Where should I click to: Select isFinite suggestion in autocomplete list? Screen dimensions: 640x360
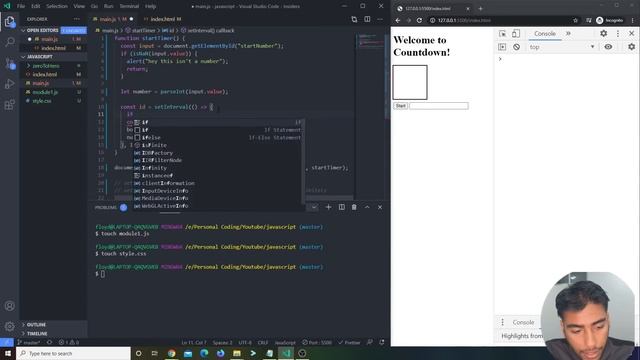(218, 145)
